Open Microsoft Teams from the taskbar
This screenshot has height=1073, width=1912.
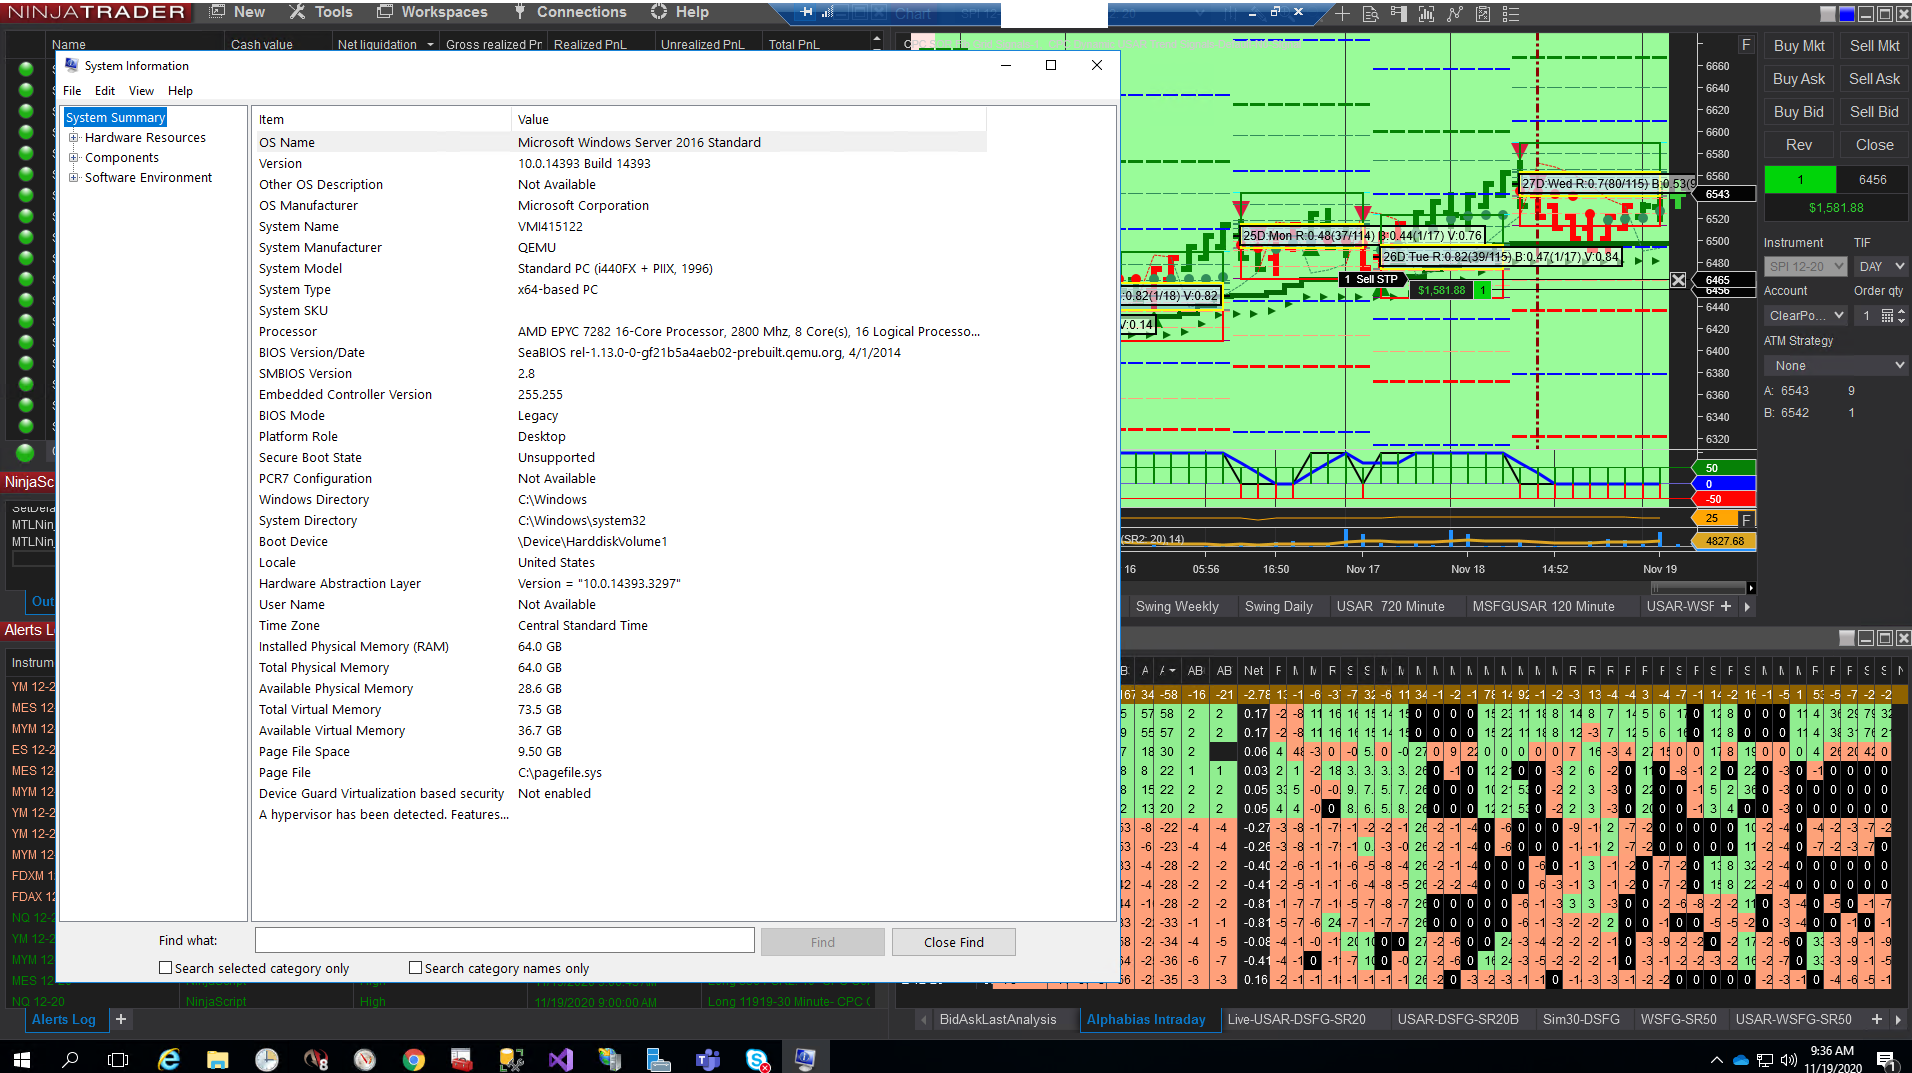click(708, 1059)
